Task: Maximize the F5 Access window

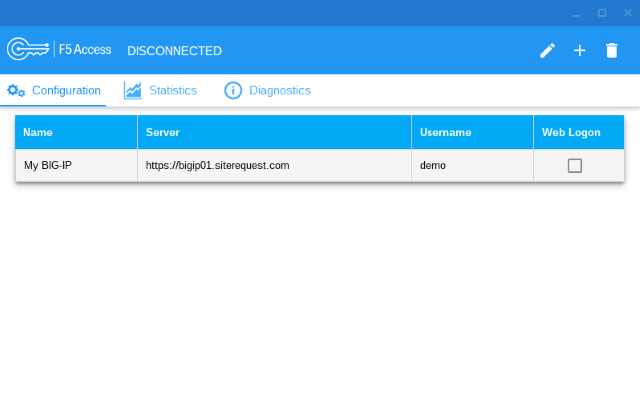Action: click(x=602, y=13)
